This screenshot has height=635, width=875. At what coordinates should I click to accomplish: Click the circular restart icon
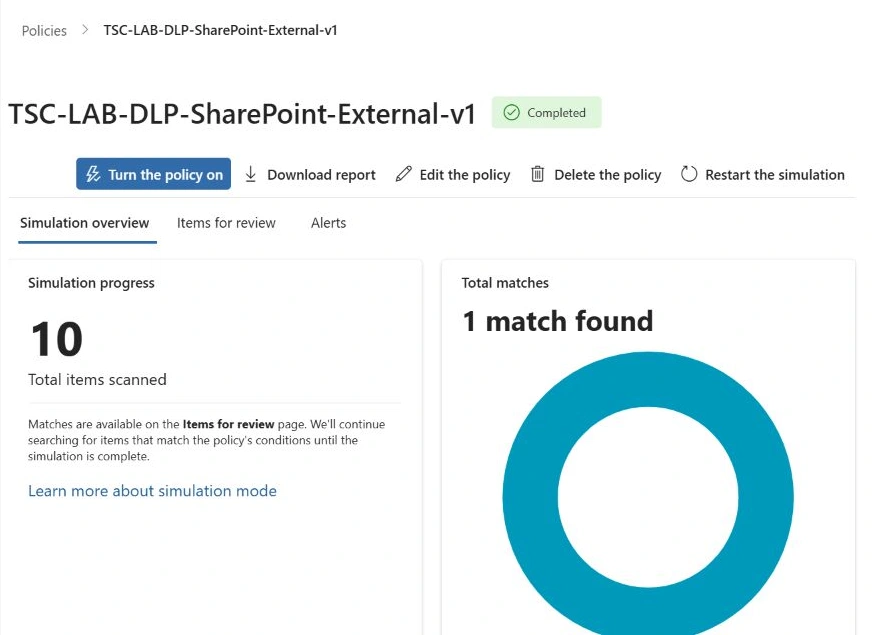(689, 174)
